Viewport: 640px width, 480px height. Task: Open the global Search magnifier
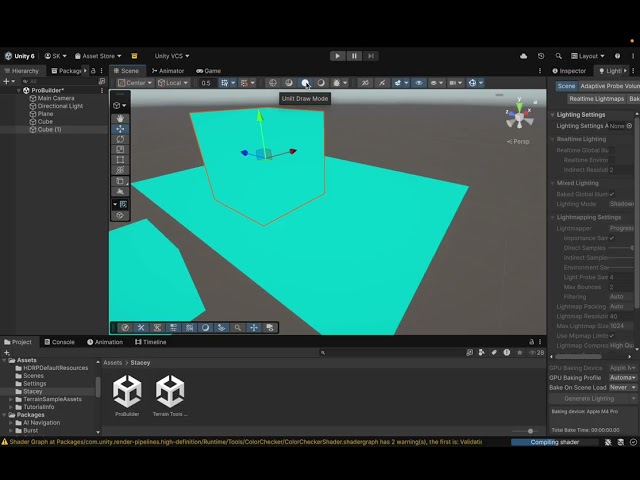coord(558,56)
